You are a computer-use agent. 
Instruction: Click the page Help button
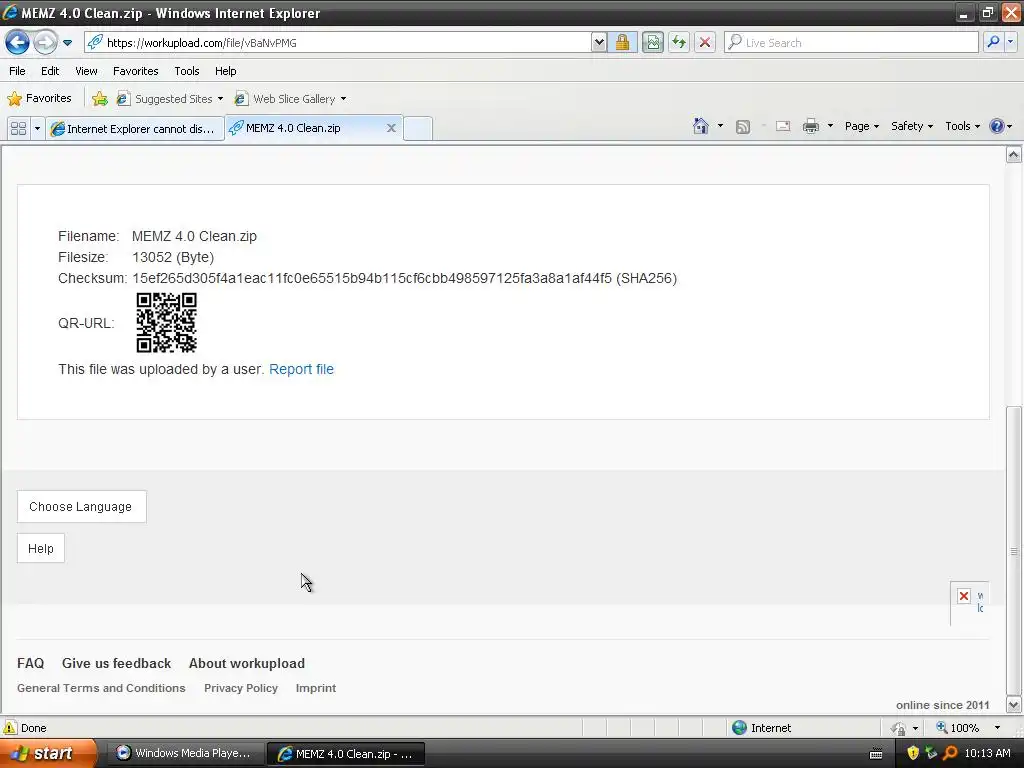[40, 549]
